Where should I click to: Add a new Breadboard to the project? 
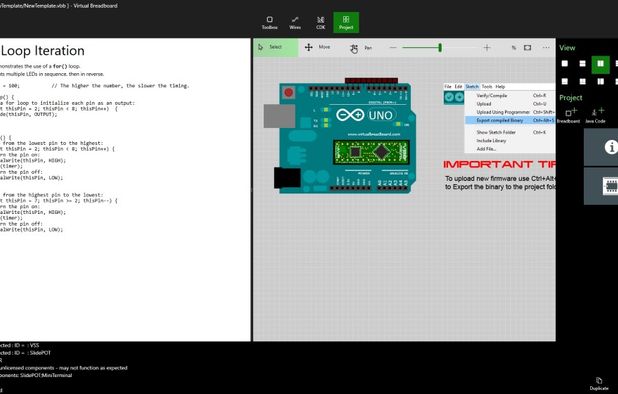570,115
